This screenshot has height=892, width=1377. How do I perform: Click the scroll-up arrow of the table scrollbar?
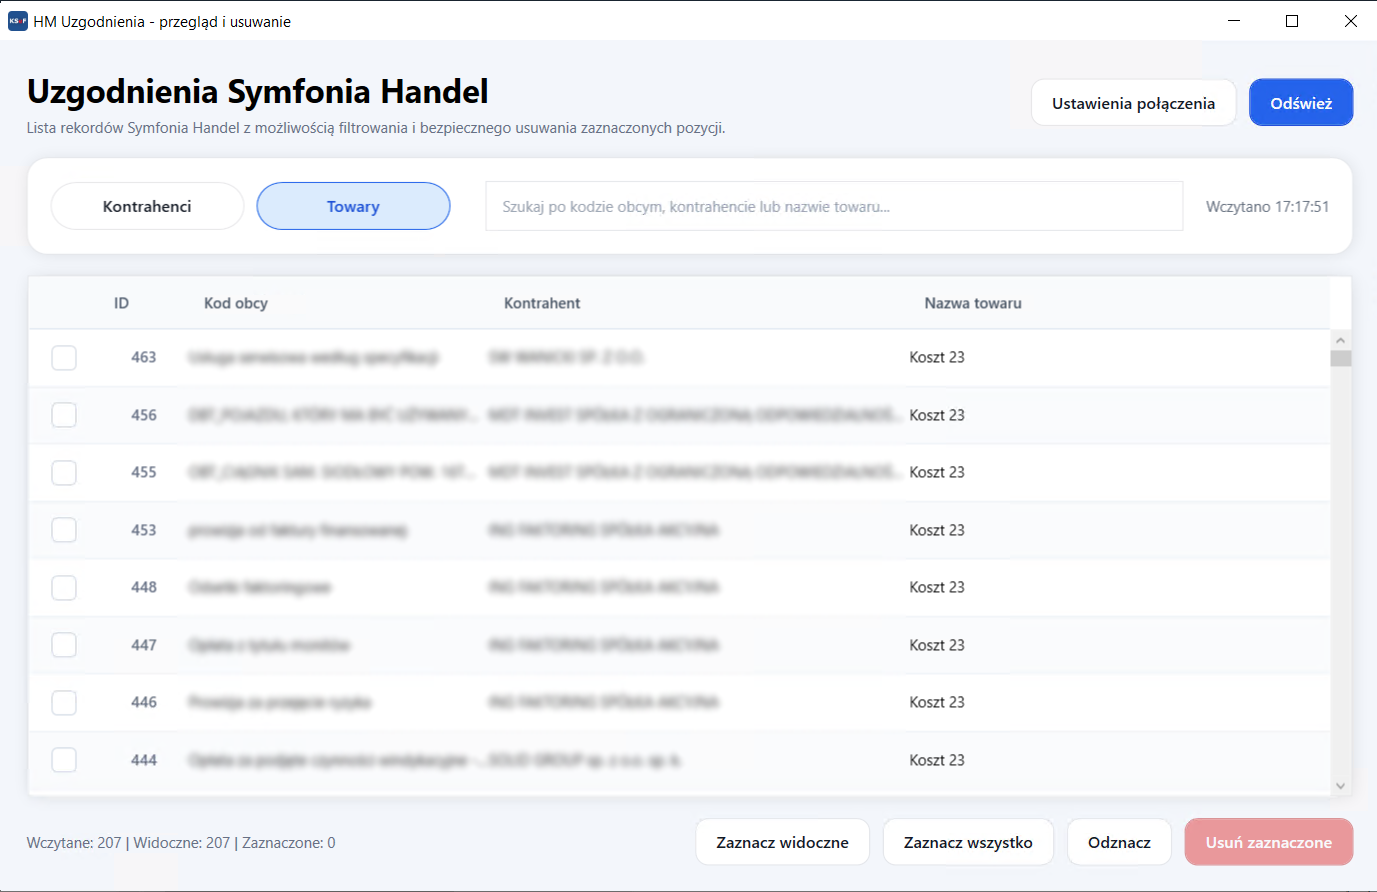point(1341,341)
